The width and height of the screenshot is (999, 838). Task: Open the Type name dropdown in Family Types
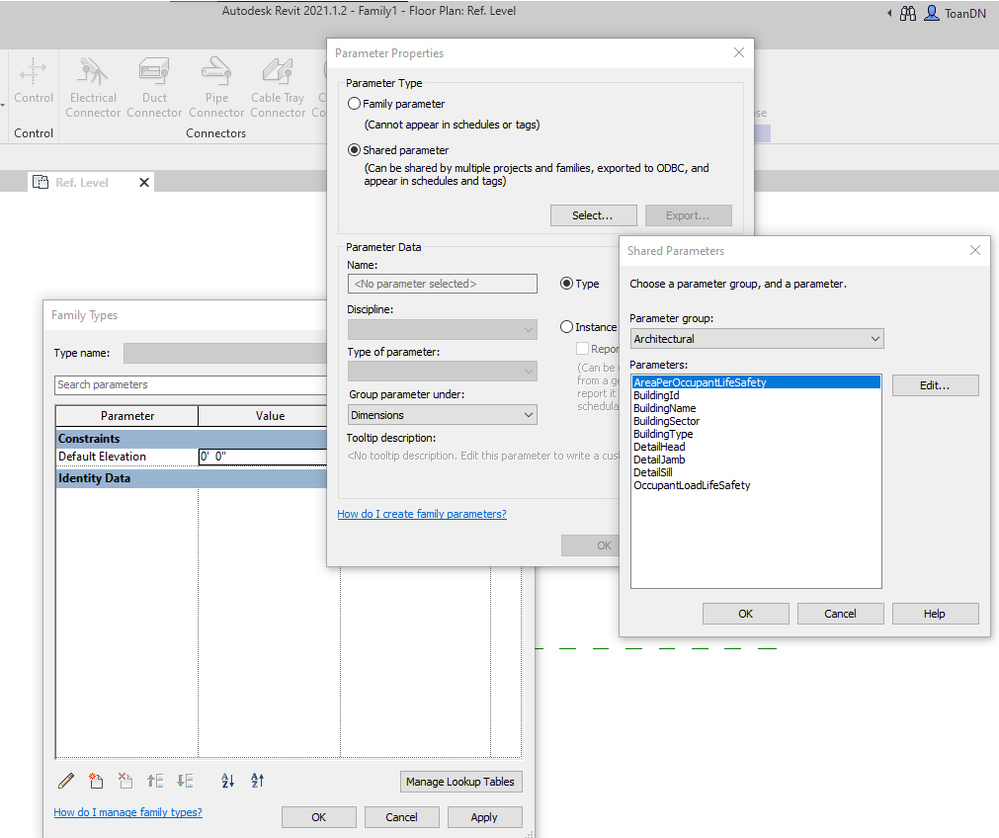tap(225, 353)
